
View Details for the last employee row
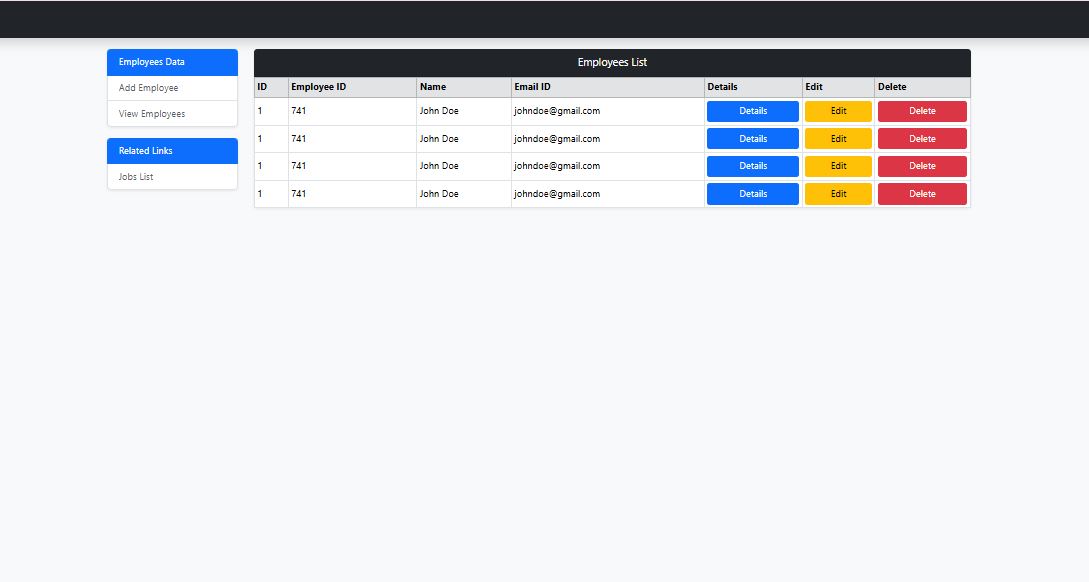752,193
